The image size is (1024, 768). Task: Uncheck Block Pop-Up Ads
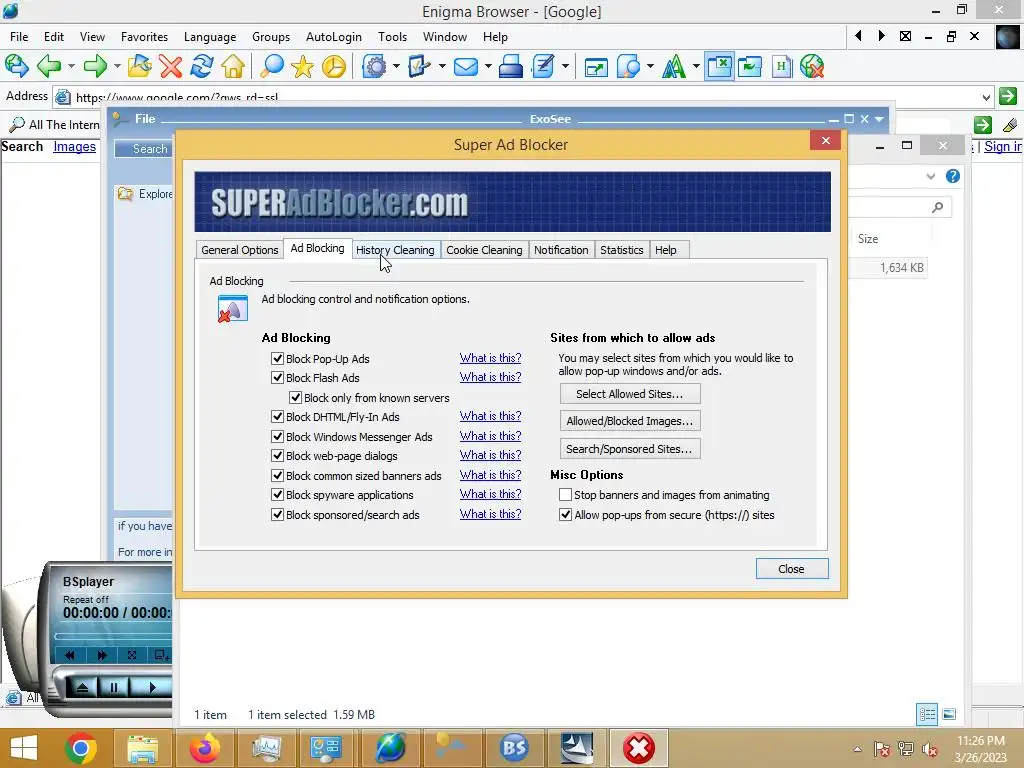pos(277,359)
